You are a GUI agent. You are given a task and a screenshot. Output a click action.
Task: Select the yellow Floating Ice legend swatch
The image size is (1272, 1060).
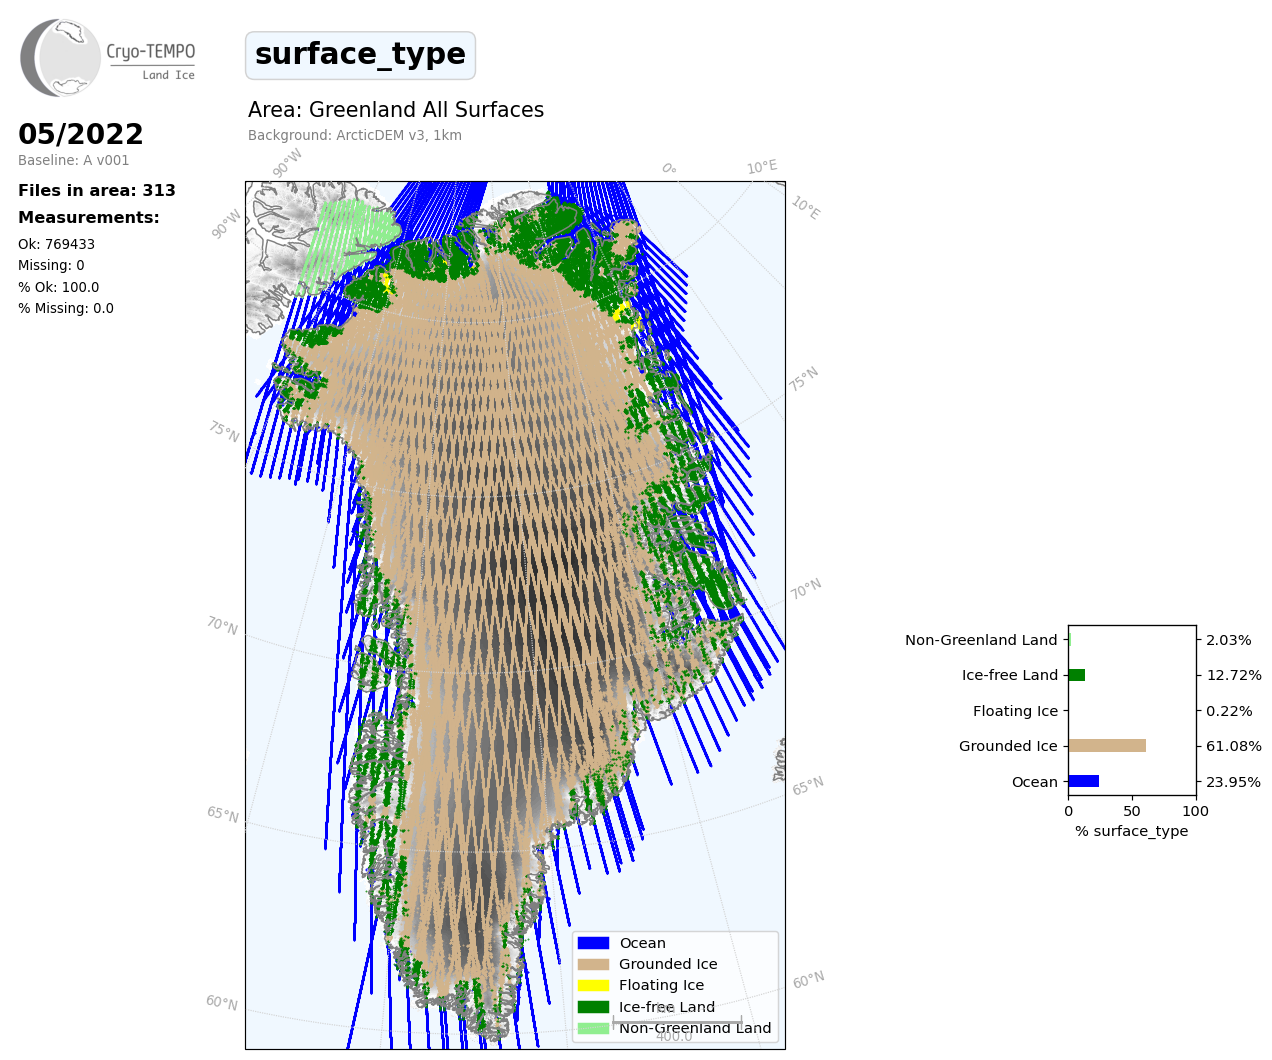pyautogui.click(x=593, y=985)
